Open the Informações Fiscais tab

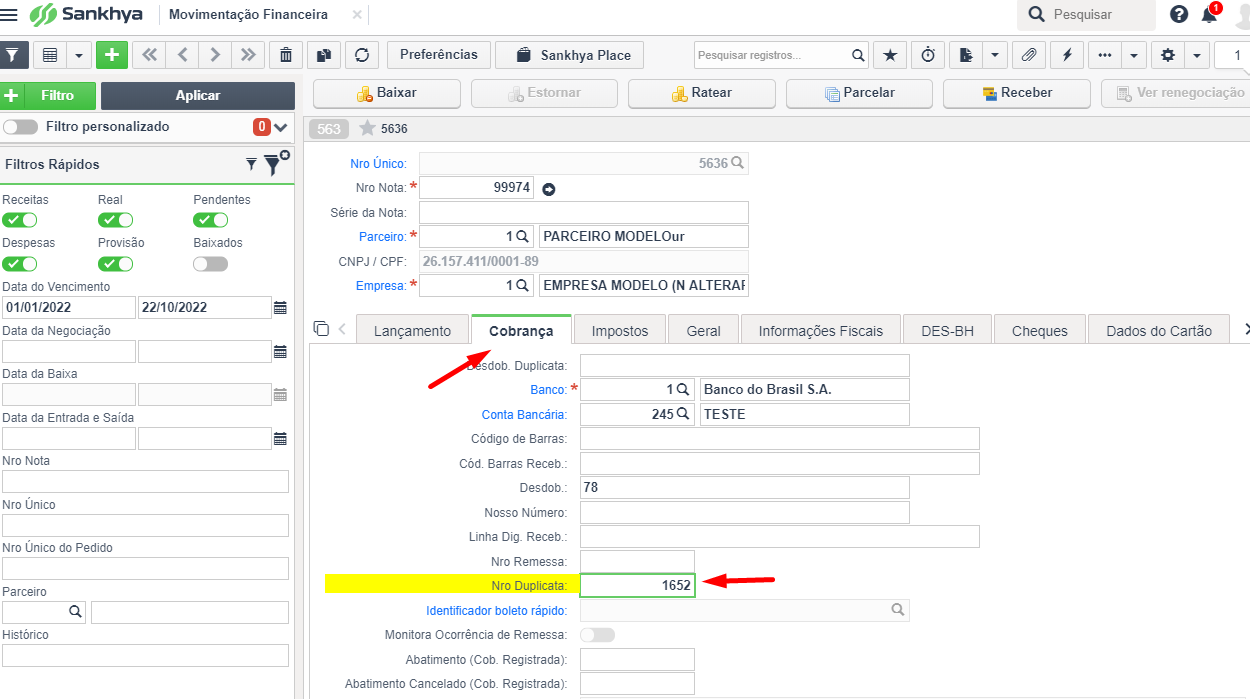click(820, 331)
